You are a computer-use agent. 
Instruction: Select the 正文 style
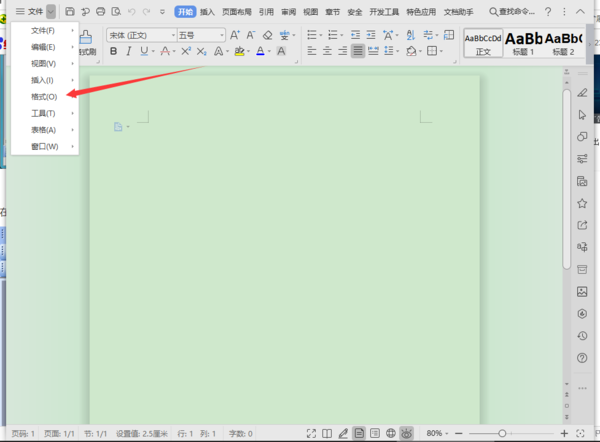483,43
